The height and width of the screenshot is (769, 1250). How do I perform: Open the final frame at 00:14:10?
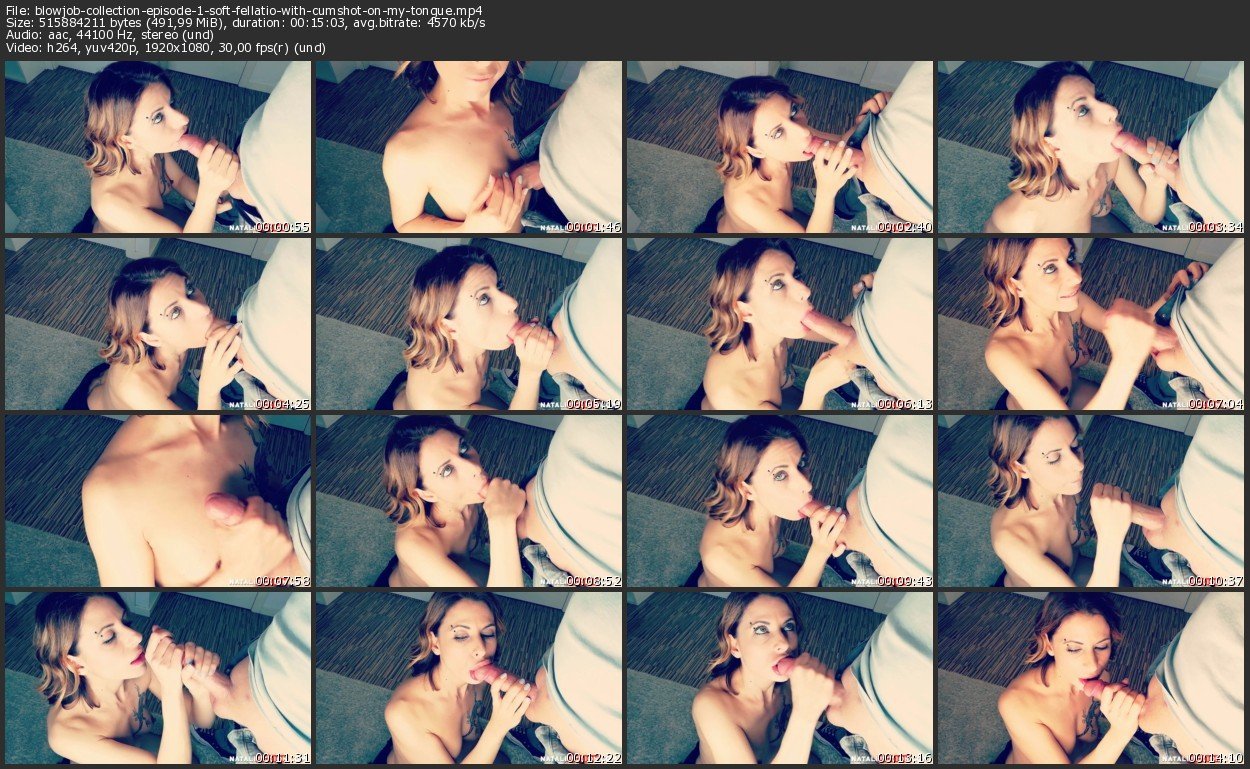(x=1091, y=678)
